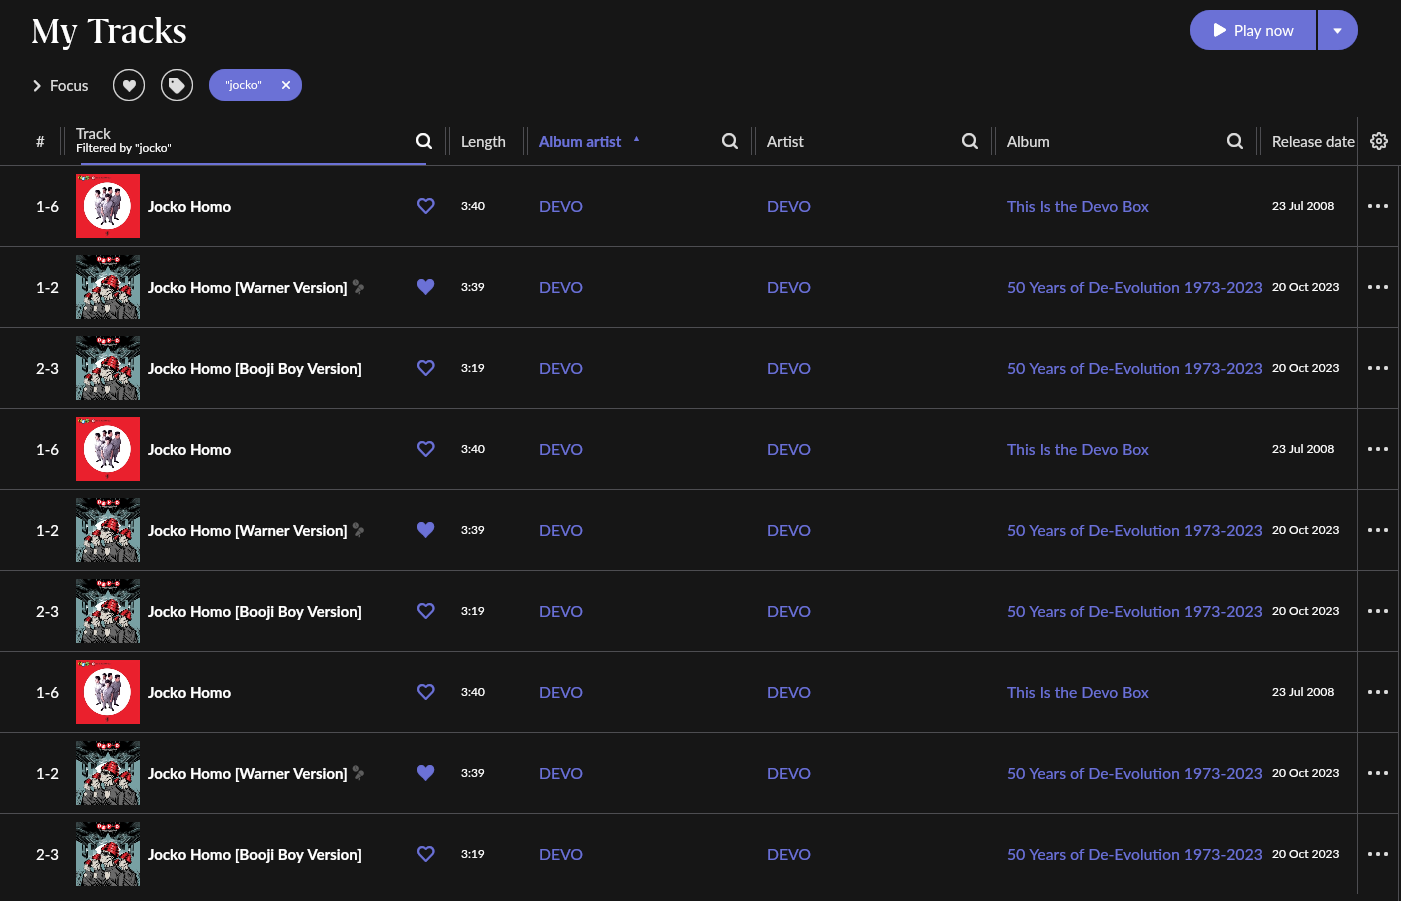The image size is (1401, 901).
Task: Toggle the favorites heart filter
Action: [129, 85]
